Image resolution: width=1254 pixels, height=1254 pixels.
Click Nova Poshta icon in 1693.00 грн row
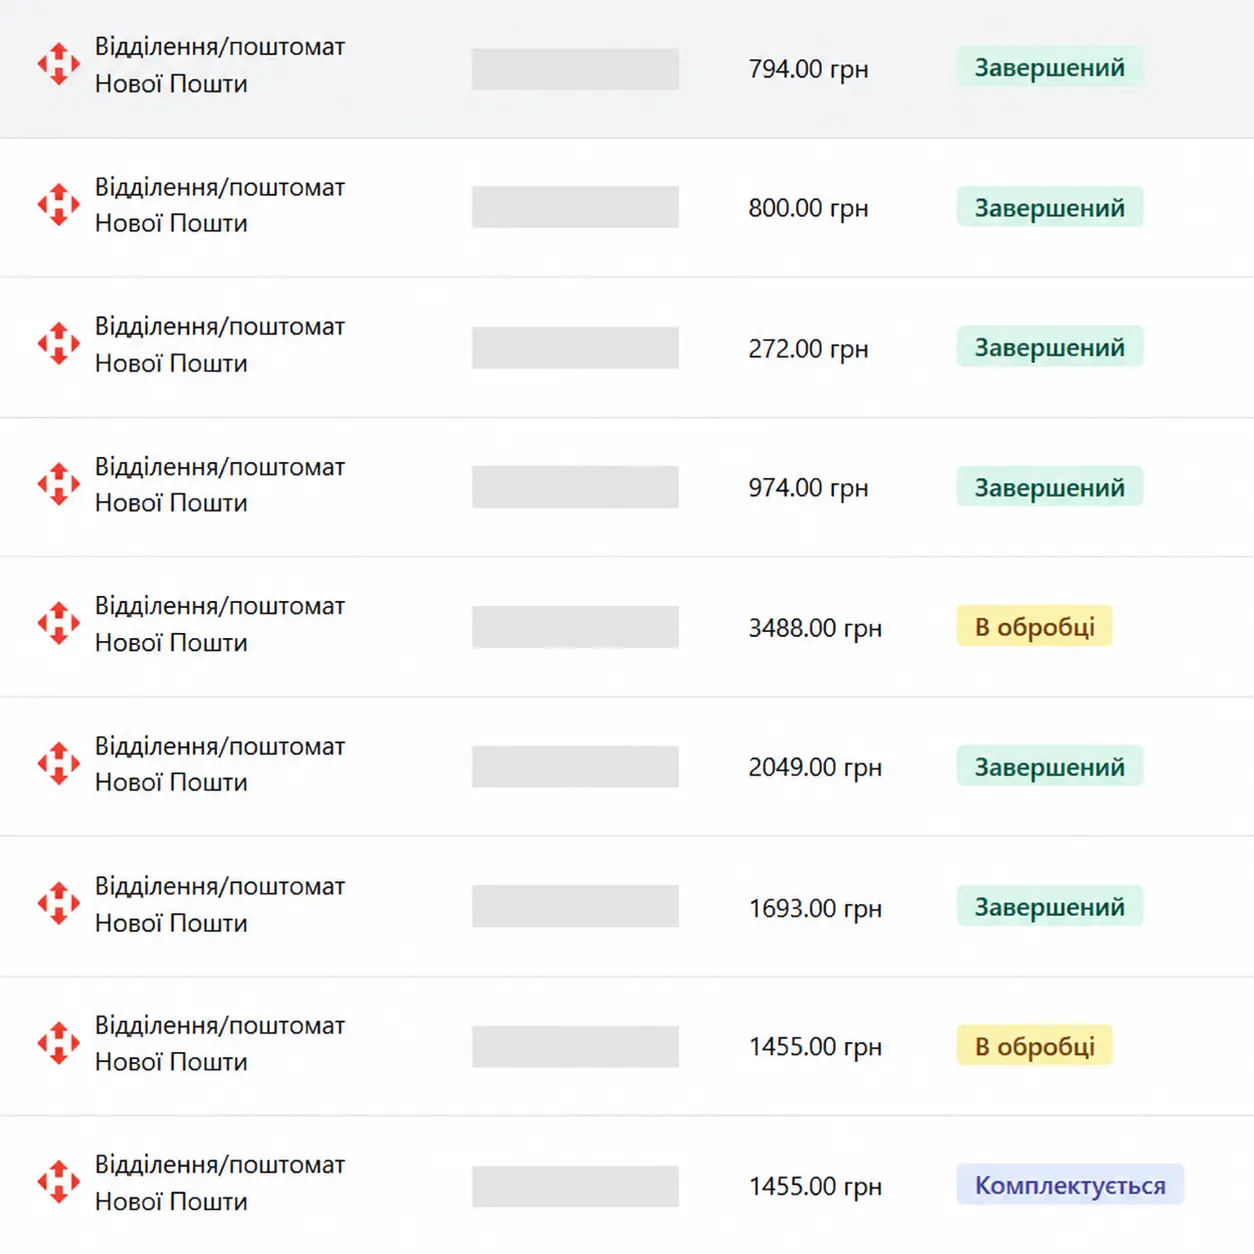[59, 904]
